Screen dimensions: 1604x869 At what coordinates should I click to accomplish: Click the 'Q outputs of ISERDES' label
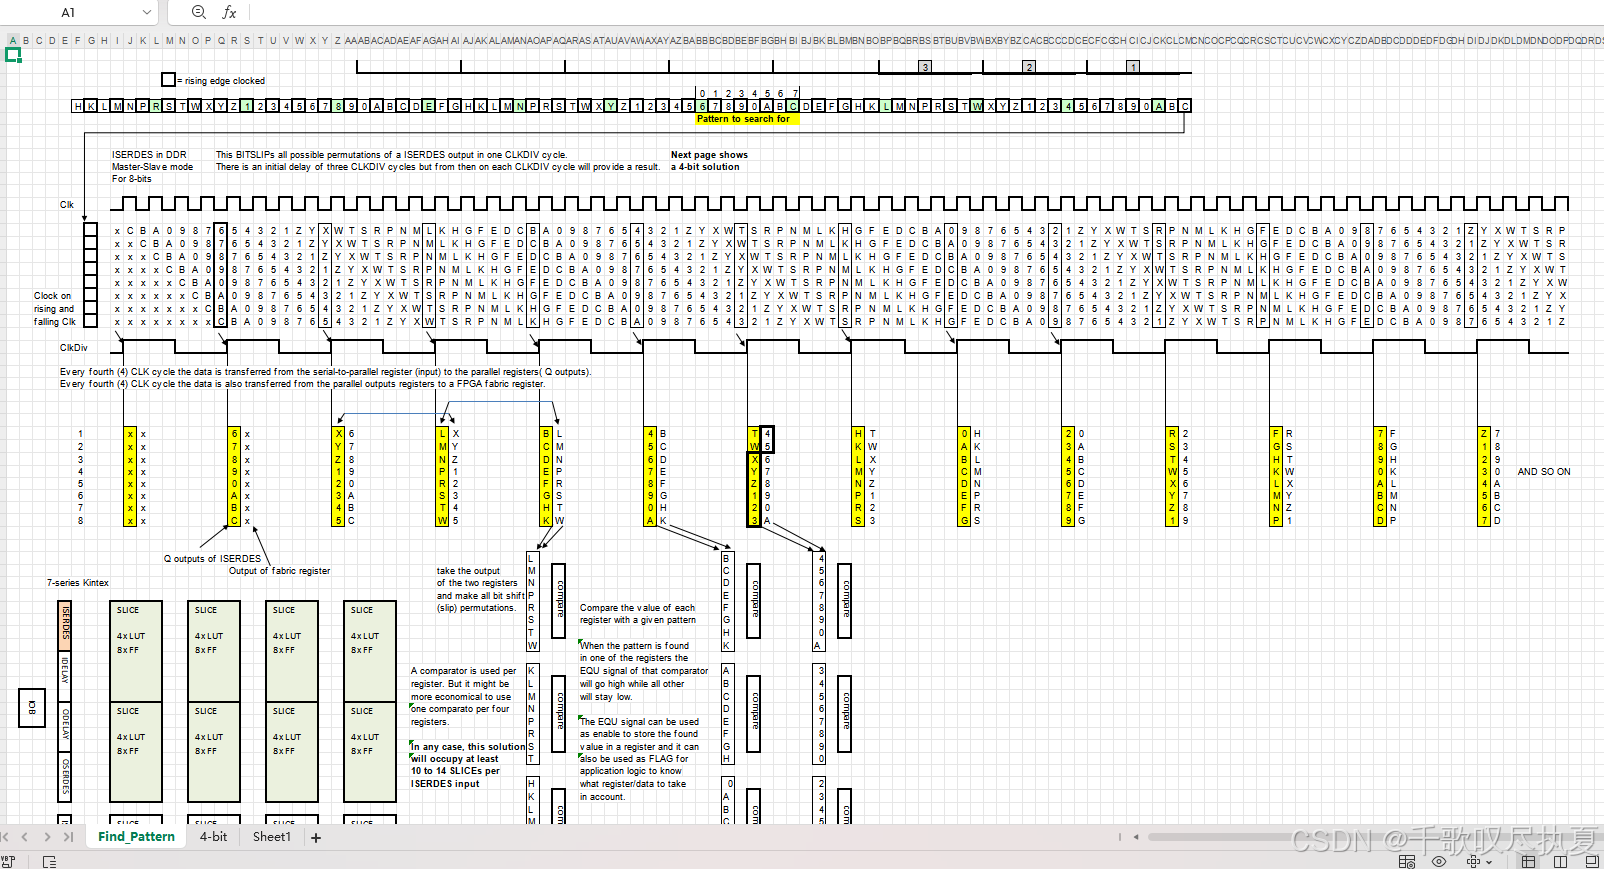point(212,559)
